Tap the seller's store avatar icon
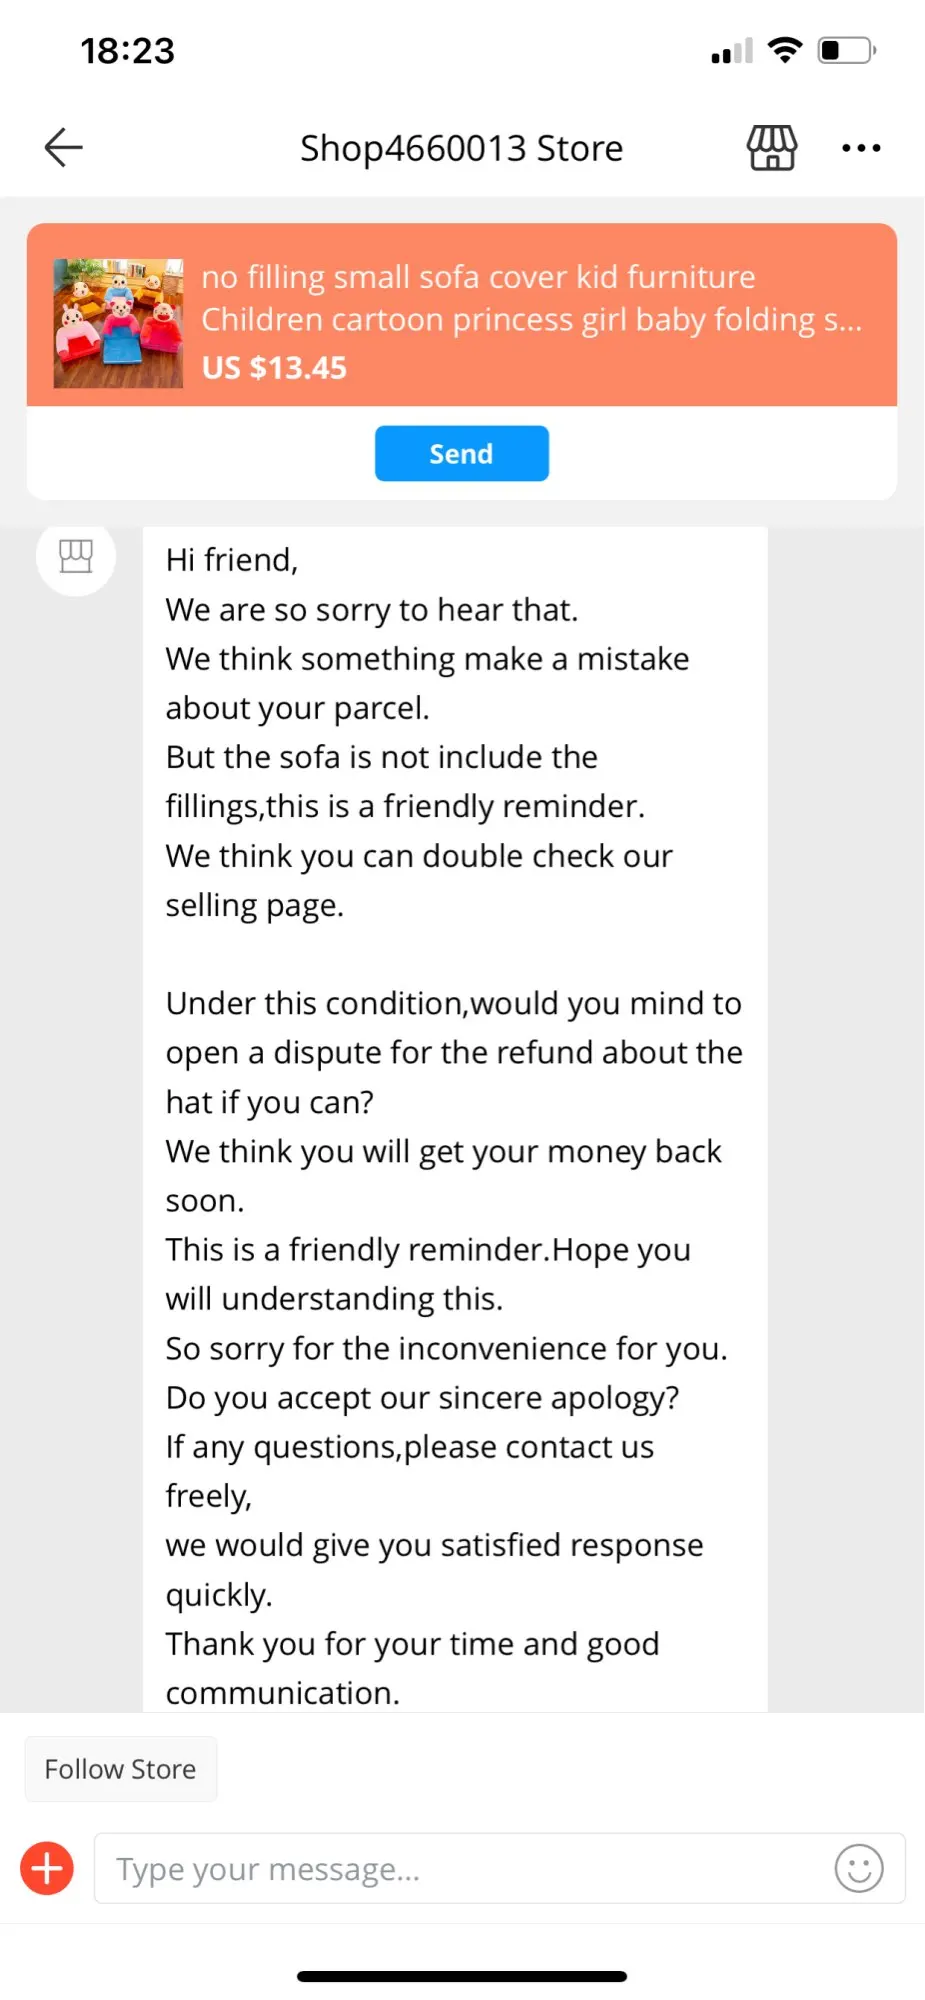 [x=76, y=556]
